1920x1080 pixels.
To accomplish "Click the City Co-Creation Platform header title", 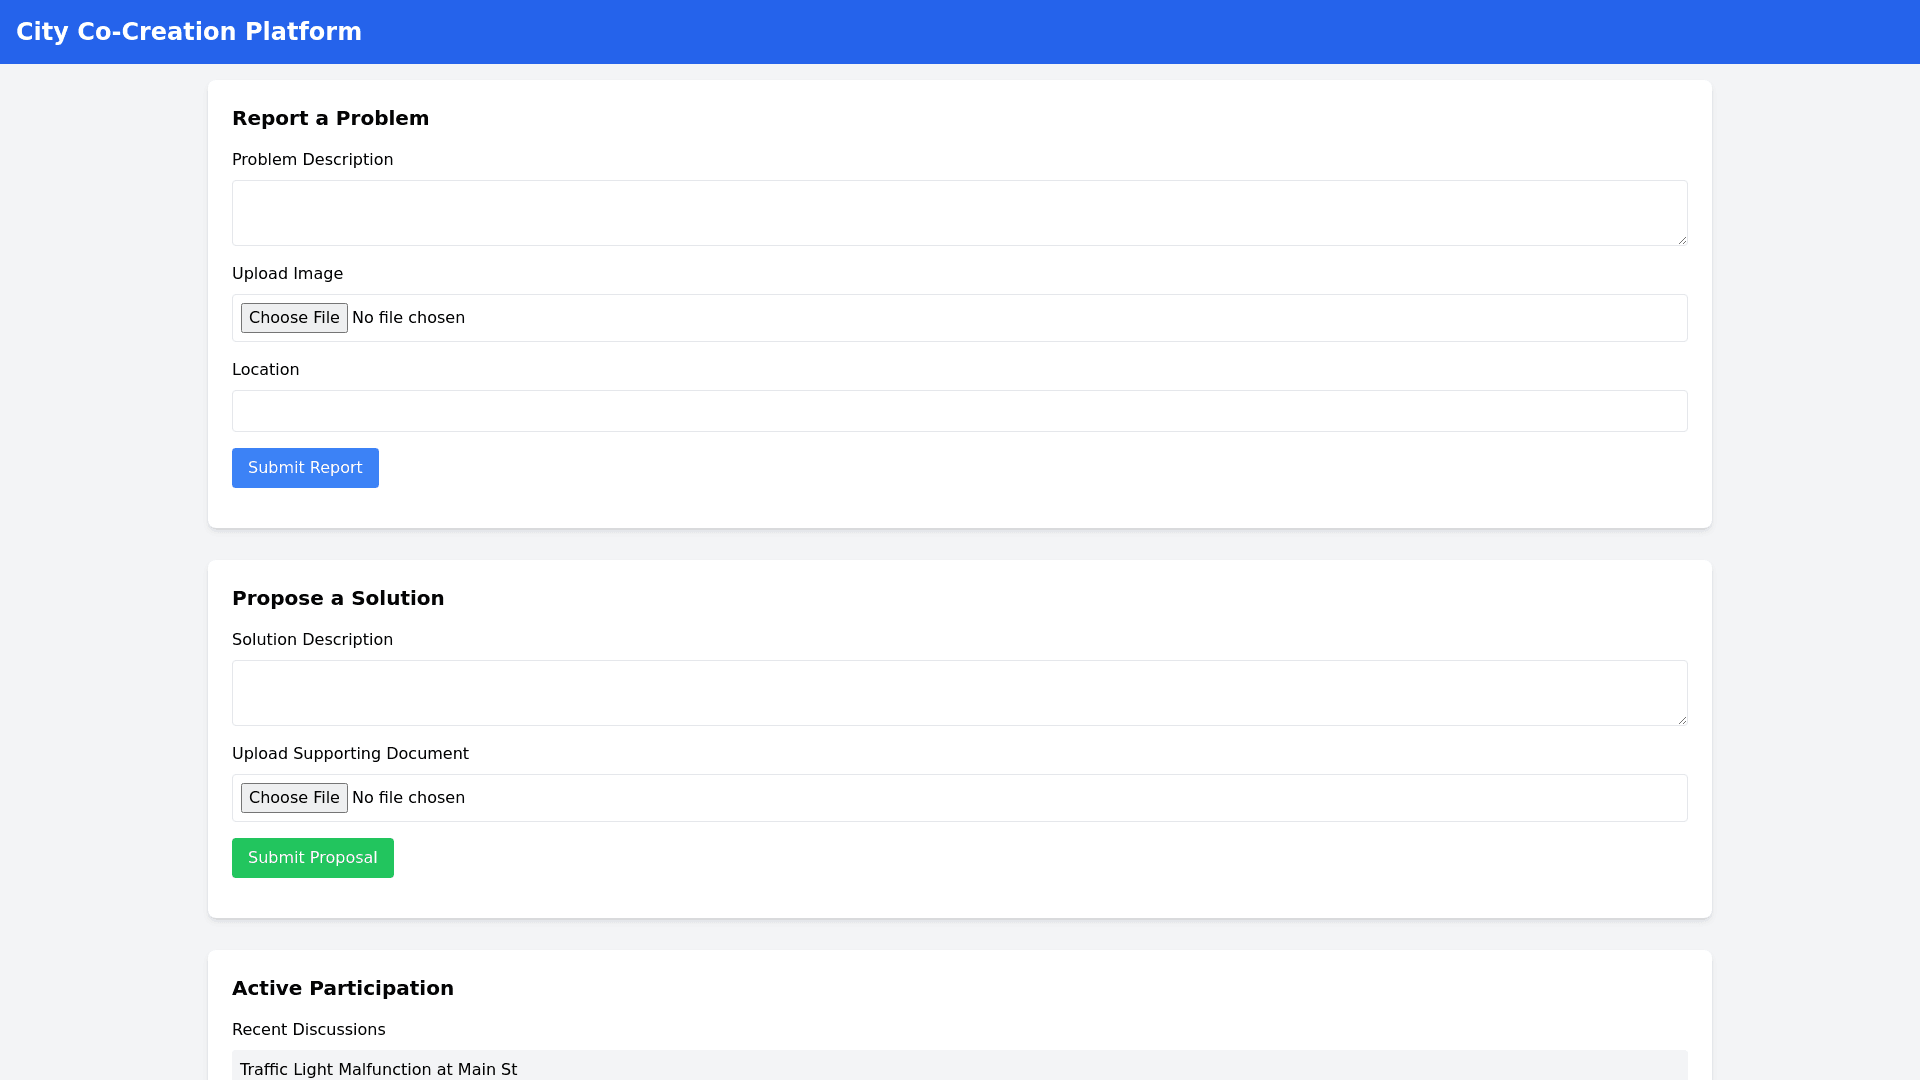I will (189, 31).
